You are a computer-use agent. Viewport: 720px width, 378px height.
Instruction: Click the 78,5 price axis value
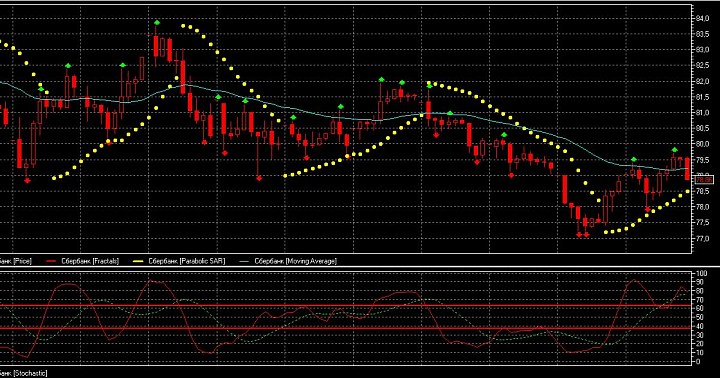click(703, 192)
